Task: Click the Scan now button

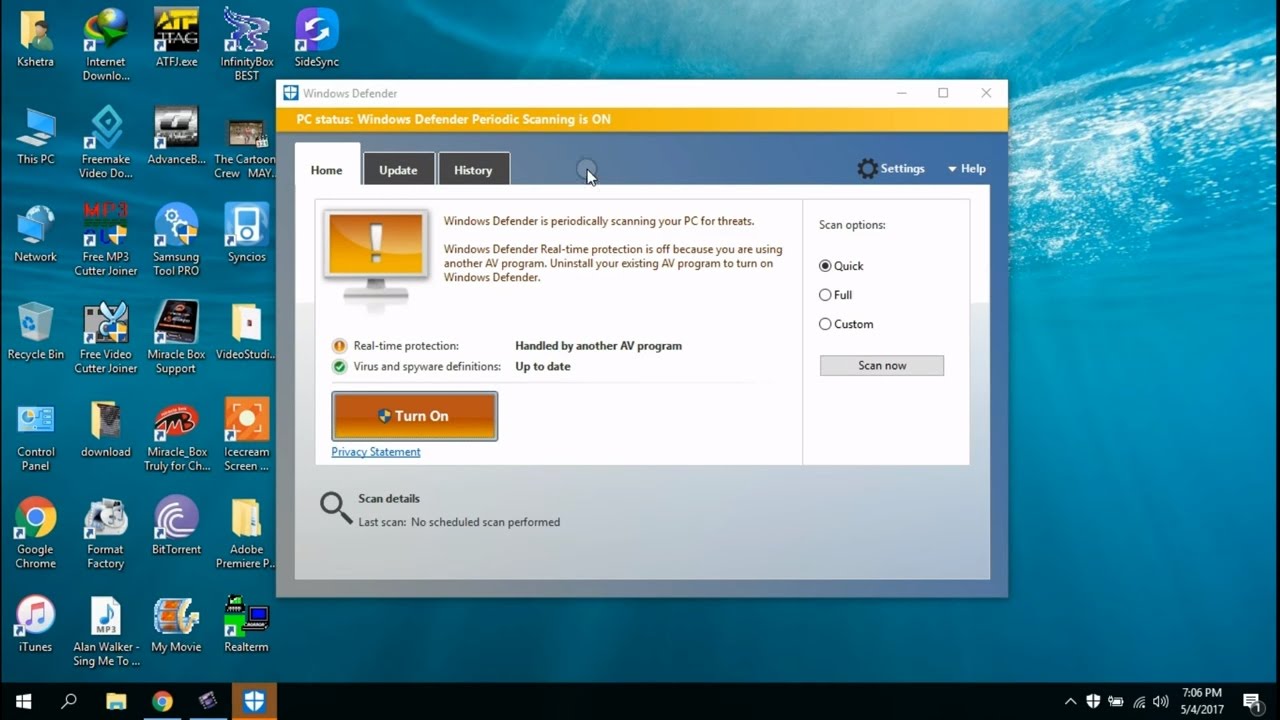Action: (882, 366)
